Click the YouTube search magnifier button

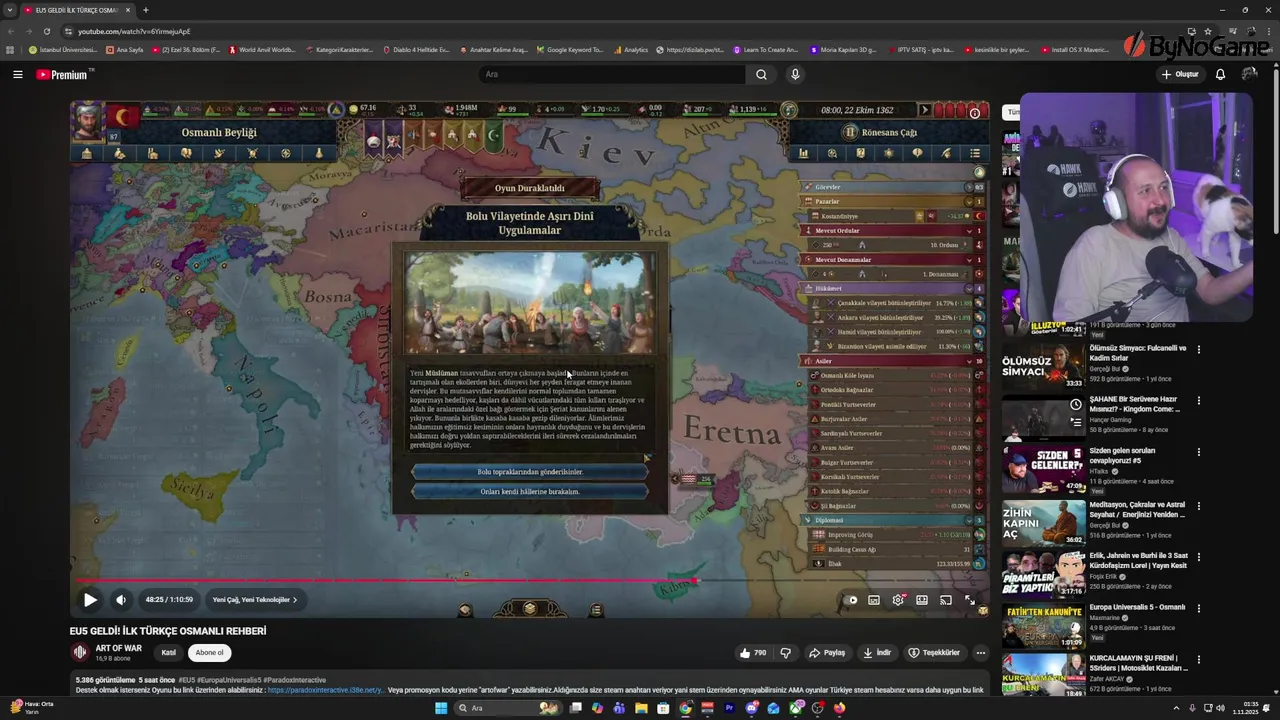click(761, 74)
